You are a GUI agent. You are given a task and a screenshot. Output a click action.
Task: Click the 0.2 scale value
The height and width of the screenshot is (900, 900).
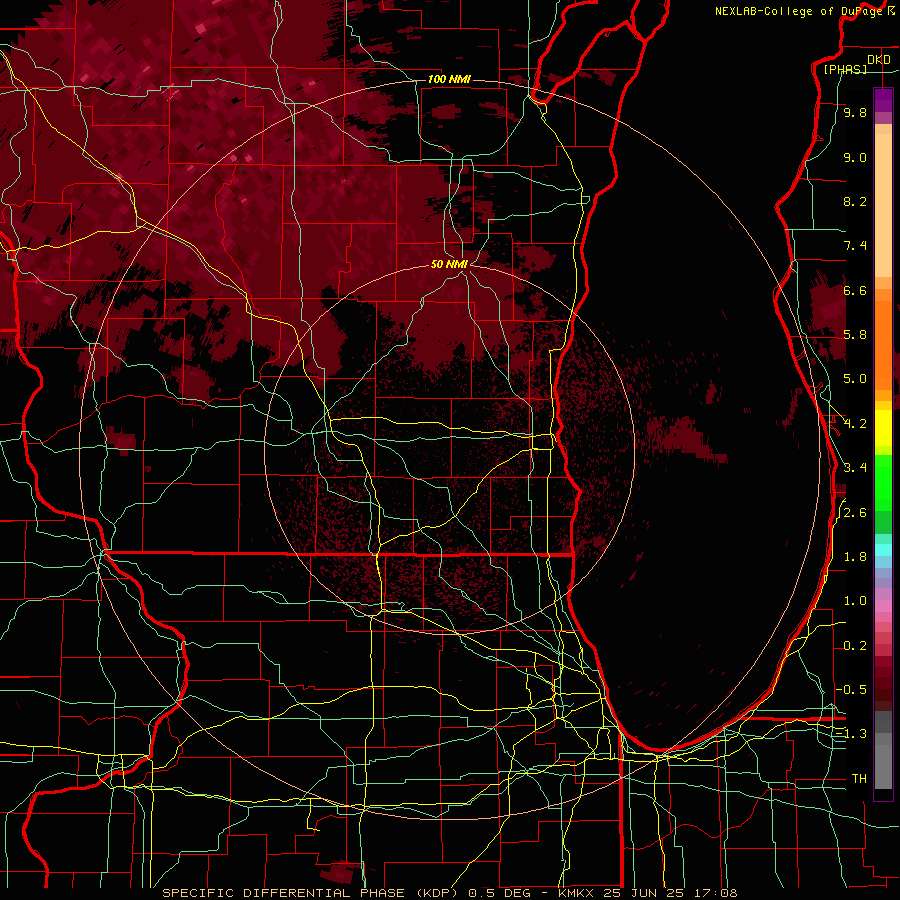click(x=855, y=646)
